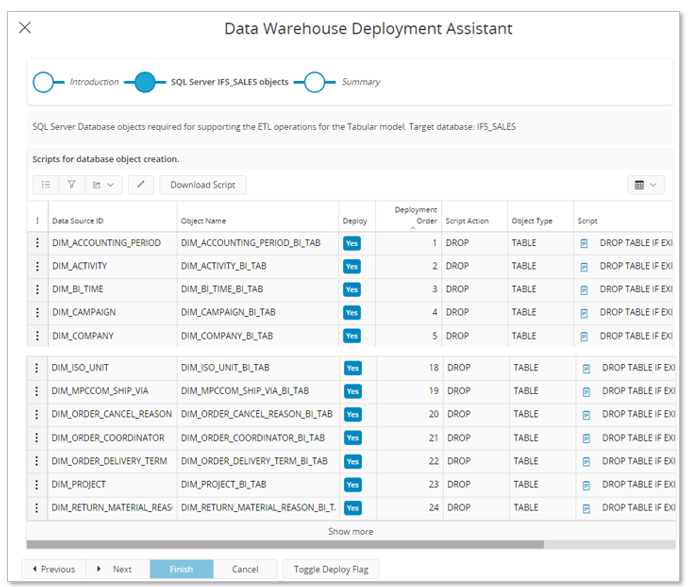Open the filter funnel icon
Image resolution: width=691 pixels, height=587 pixels.
click(x=72, y=185)
